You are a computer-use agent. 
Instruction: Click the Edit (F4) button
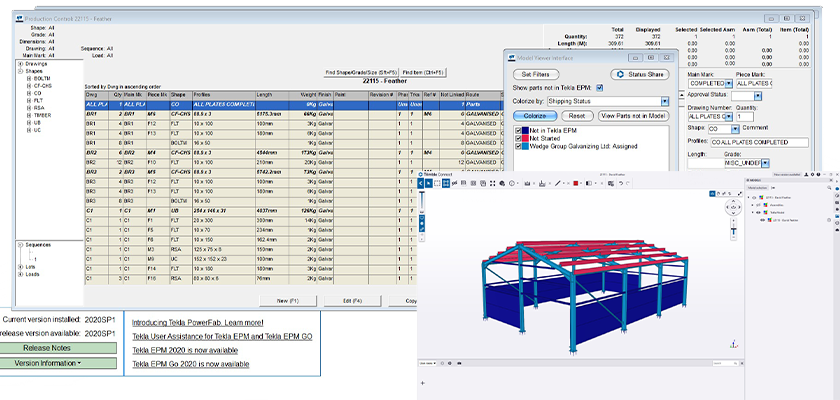[352, 301]
